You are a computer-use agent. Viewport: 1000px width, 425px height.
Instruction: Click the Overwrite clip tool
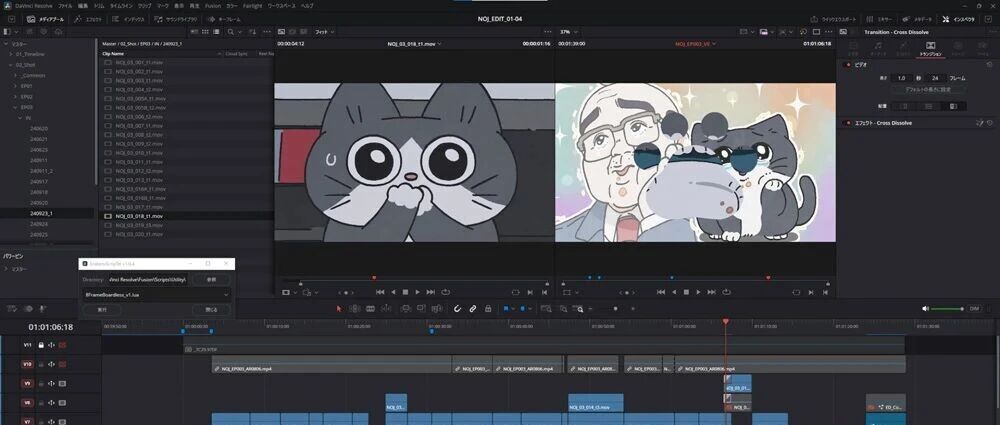point(420,309)
